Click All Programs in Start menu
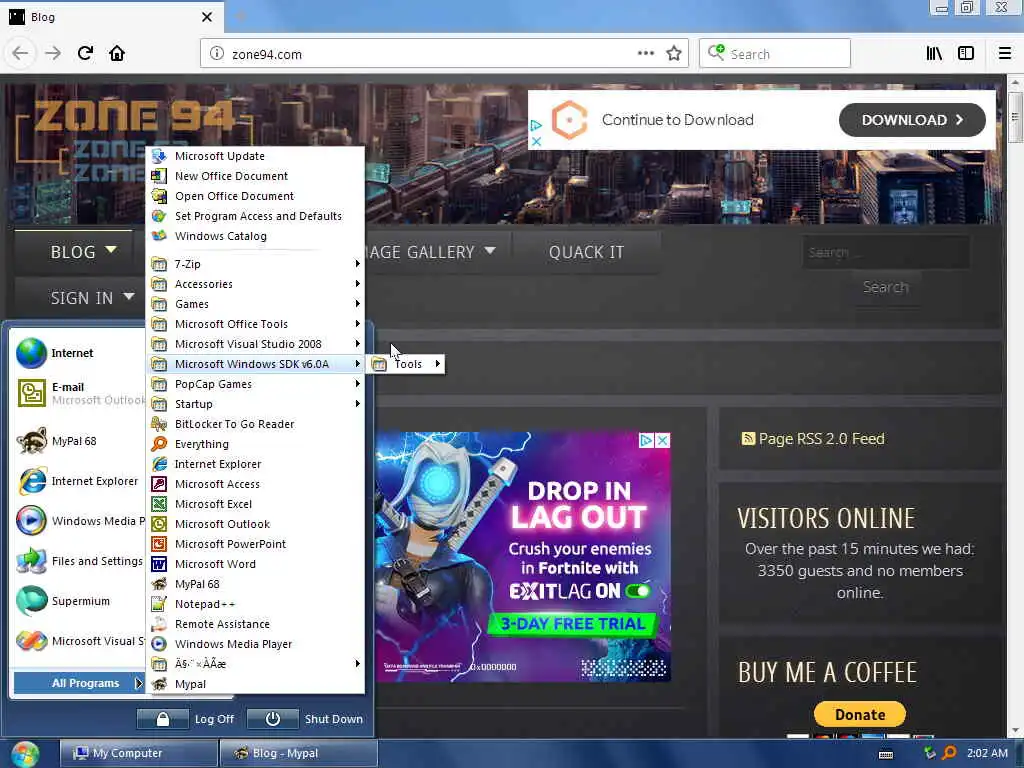 pyautogui.click(x=78, y=683)
